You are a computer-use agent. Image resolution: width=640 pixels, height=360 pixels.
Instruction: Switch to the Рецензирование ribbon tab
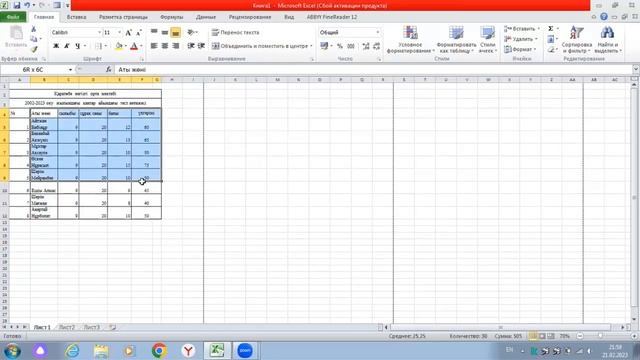pos(250,17)
